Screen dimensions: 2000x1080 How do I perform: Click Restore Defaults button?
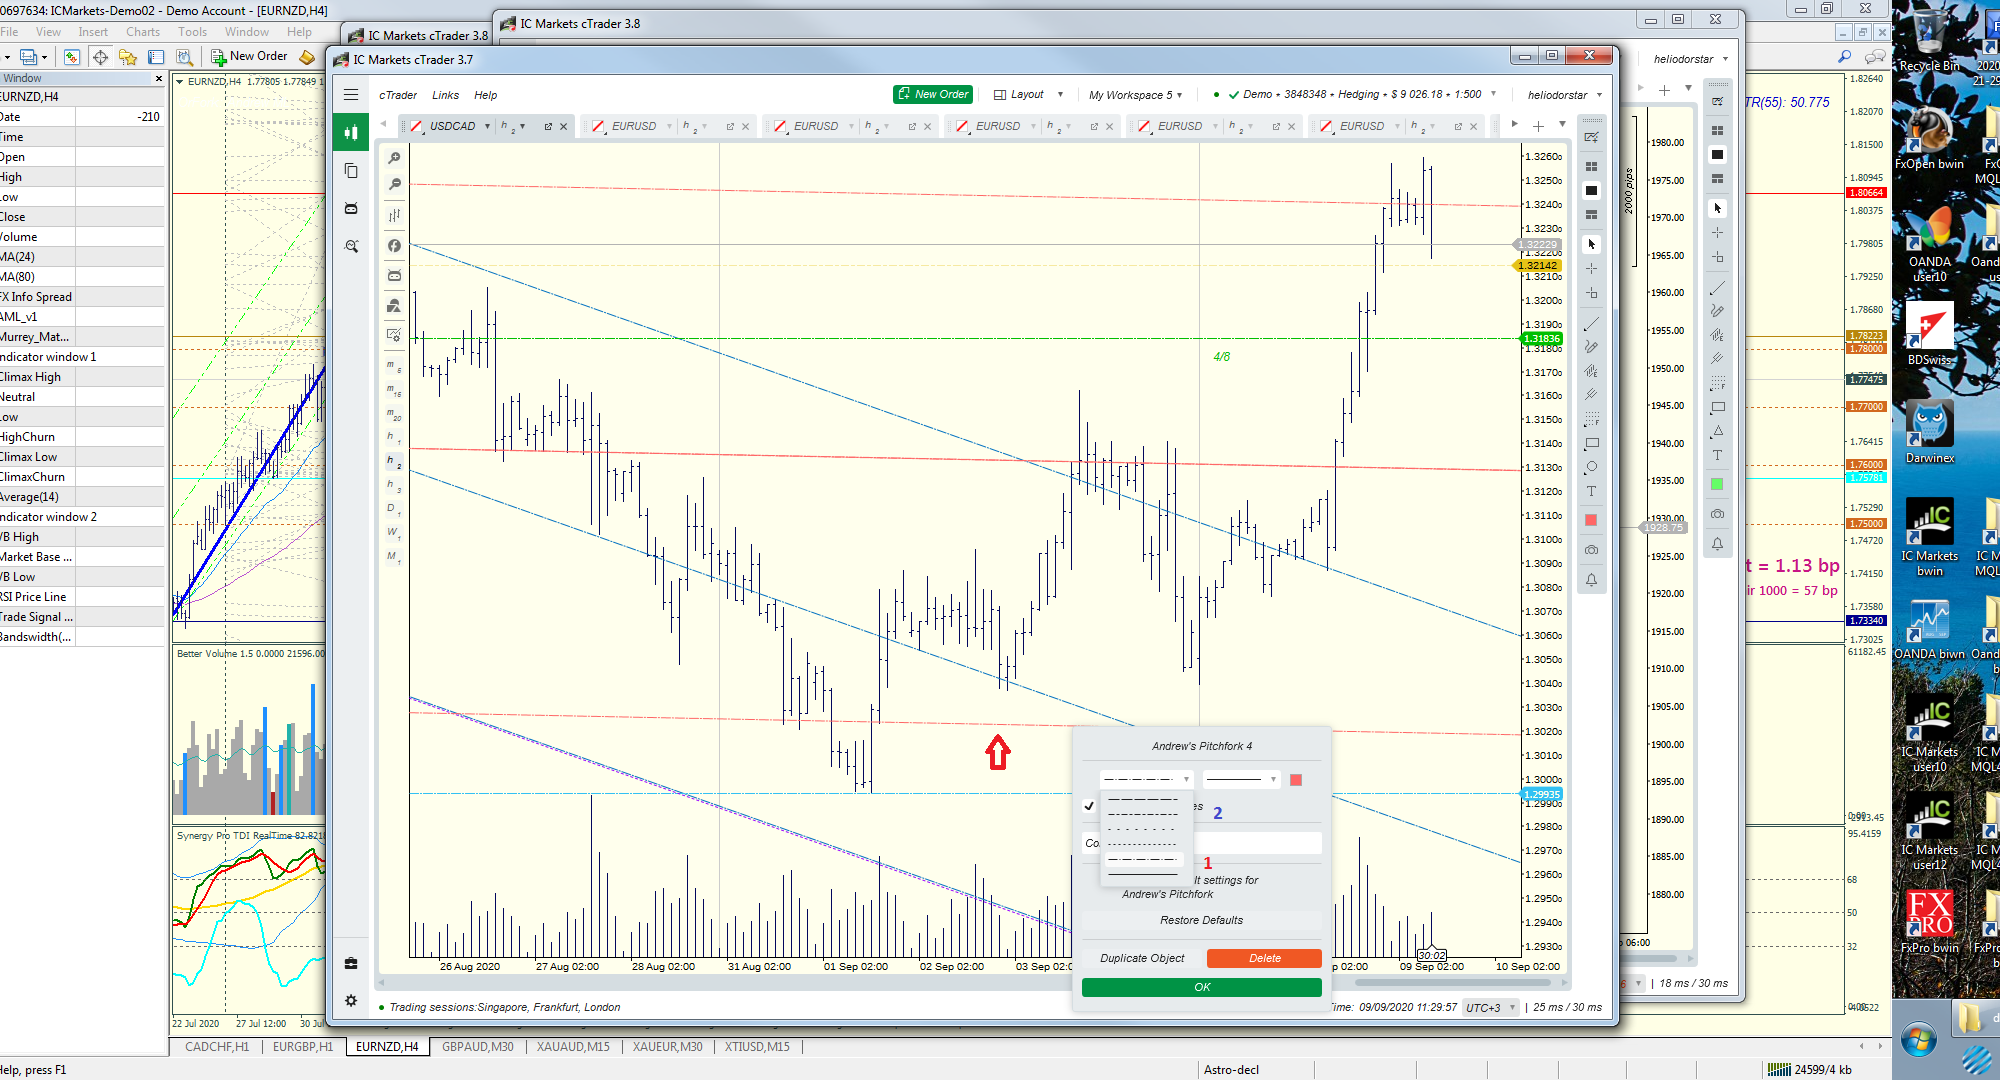[1202, 920]
